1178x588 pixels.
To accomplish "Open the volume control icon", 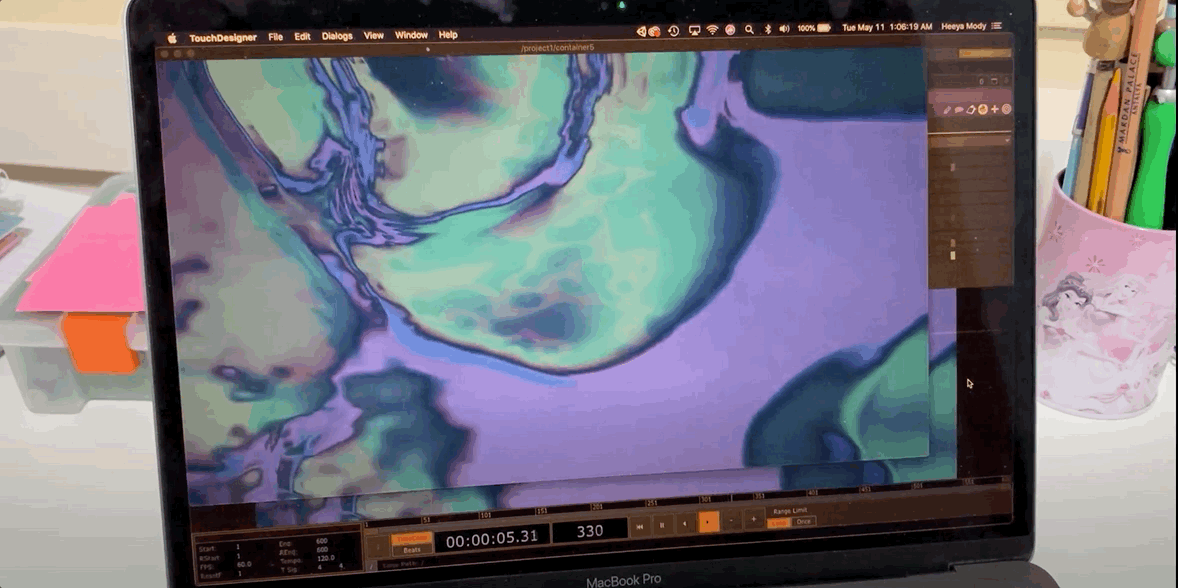I will (x=784, y=29).
